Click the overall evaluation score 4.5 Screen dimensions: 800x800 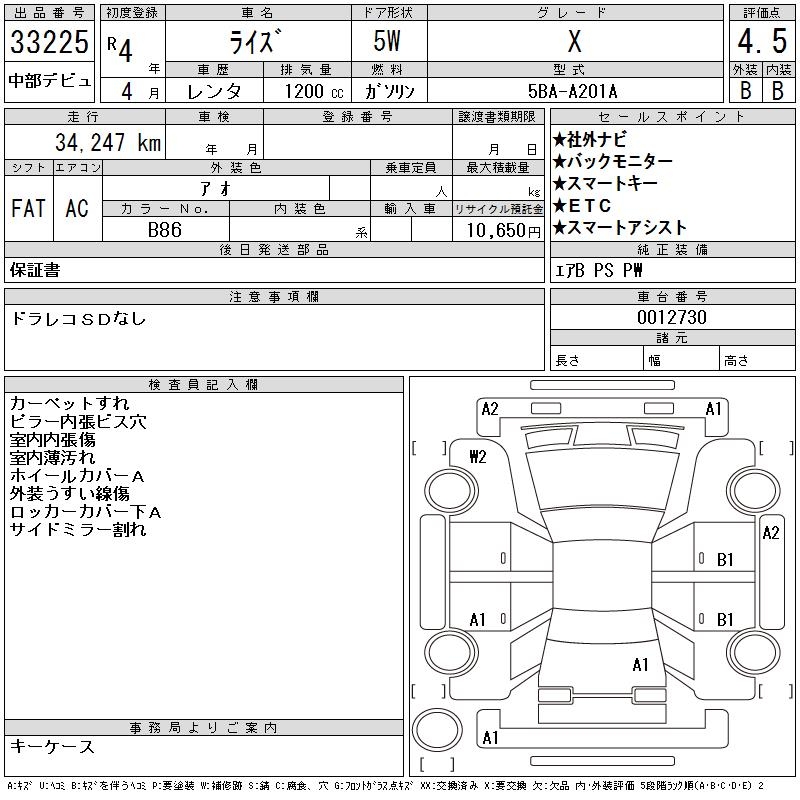point(762,41)
